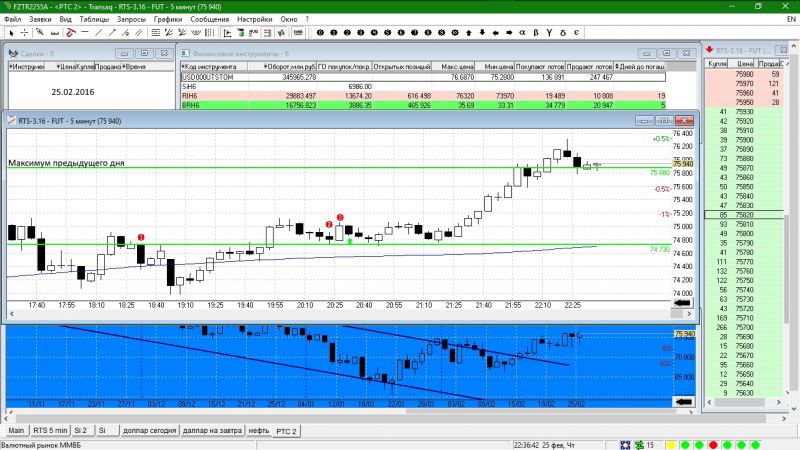Restore the Сделки window size
This screenshot has height=450, width=800.
(x=144, y=53)
